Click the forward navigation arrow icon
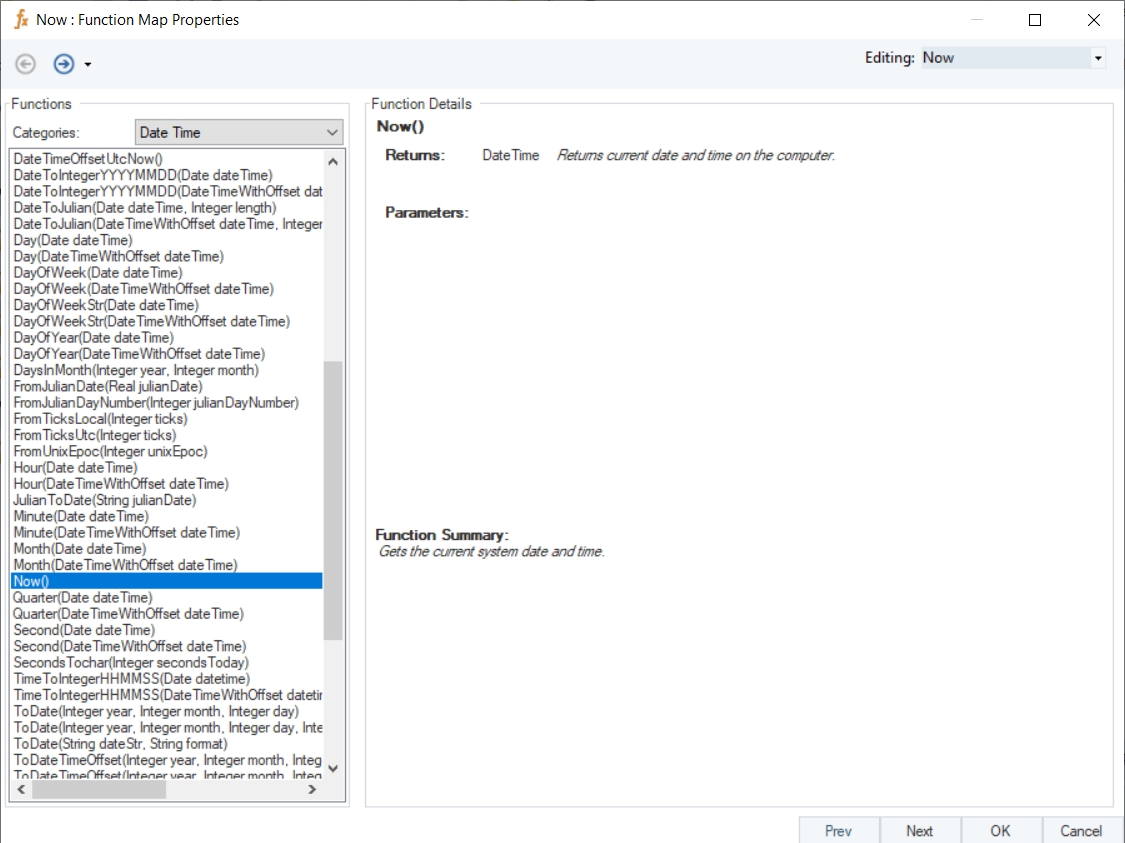1125x843 pixels. tap(64, 64)
